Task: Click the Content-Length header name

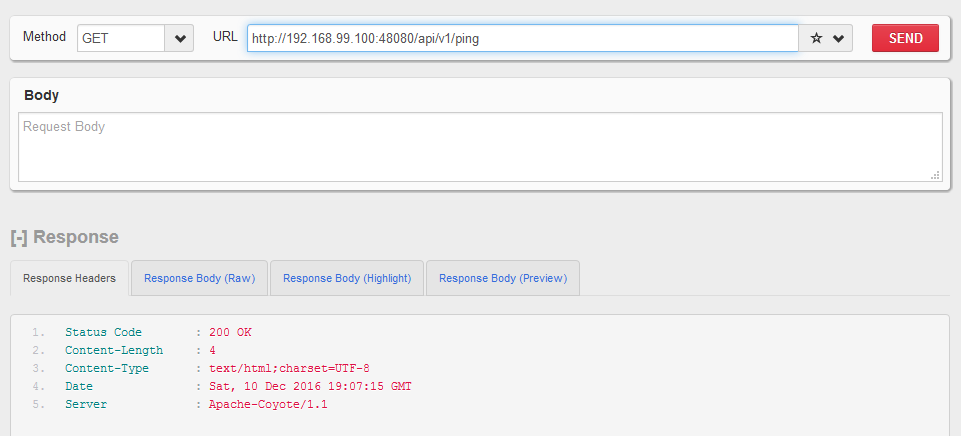Action: [114, 350]
